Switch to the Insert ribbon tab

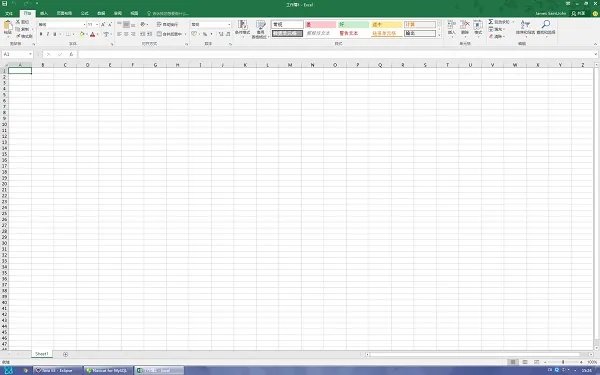(x=44, y=13)
